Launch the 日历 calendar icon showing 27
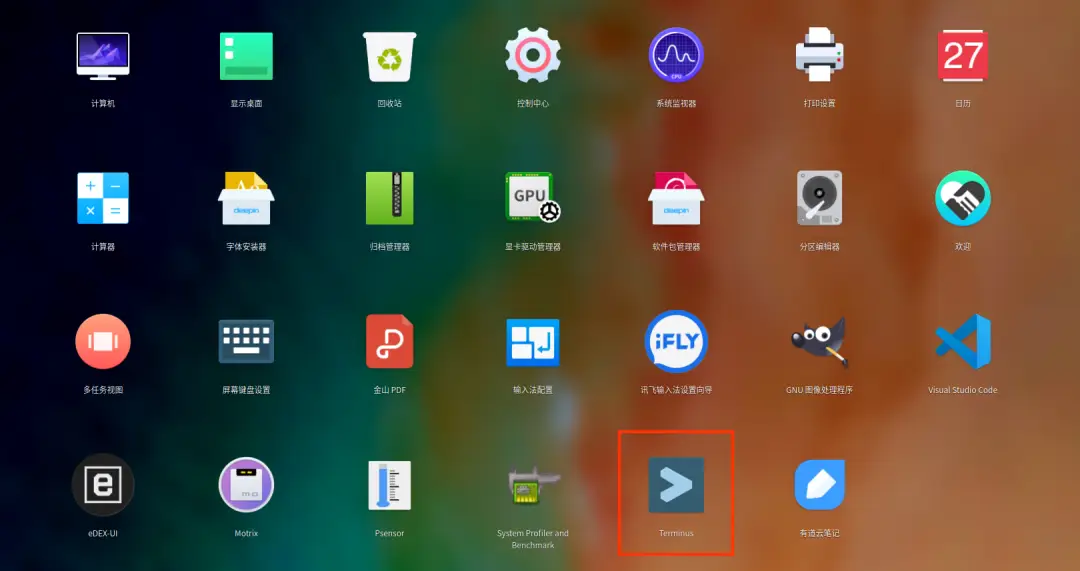 point(963,55)
